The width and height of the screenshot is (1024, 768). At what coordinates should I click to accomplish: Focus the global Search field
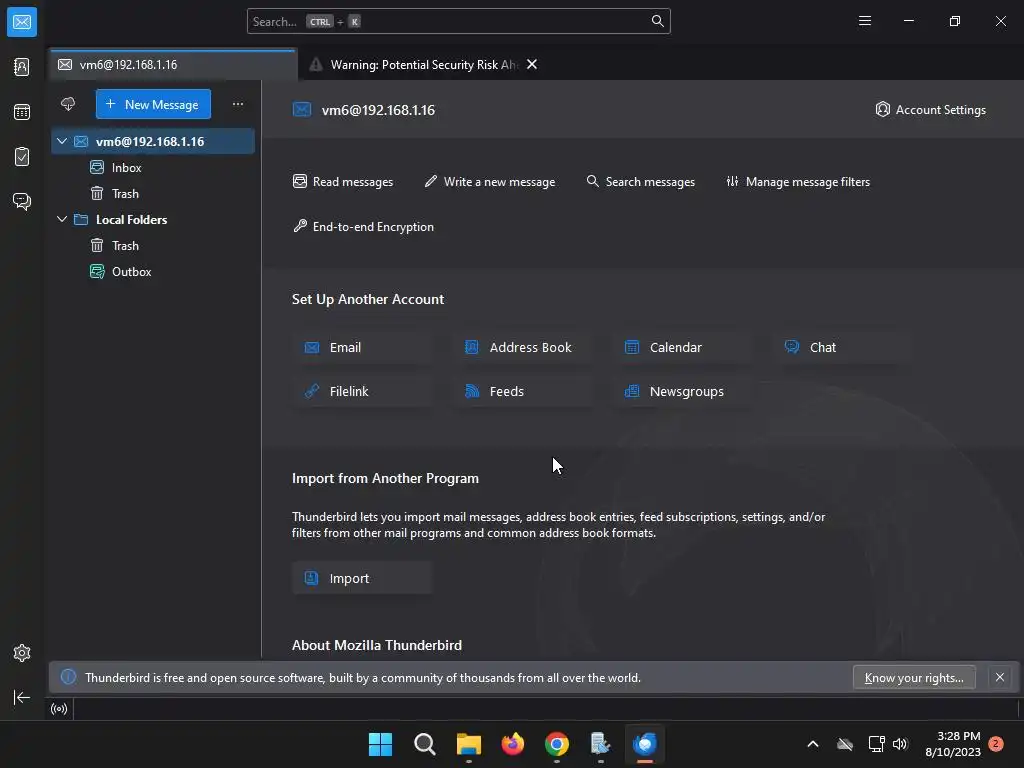pyautogui.click(x=458, y=22)
